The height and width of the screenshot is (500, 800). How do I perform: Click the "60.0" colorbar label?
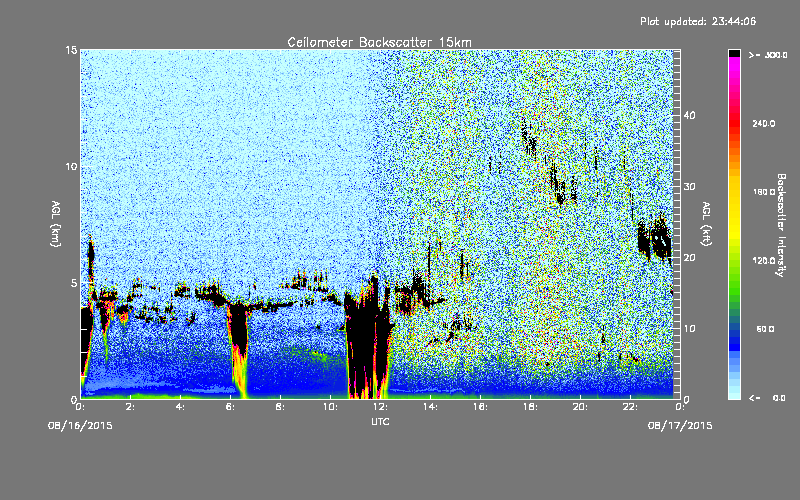click(765, 330)
